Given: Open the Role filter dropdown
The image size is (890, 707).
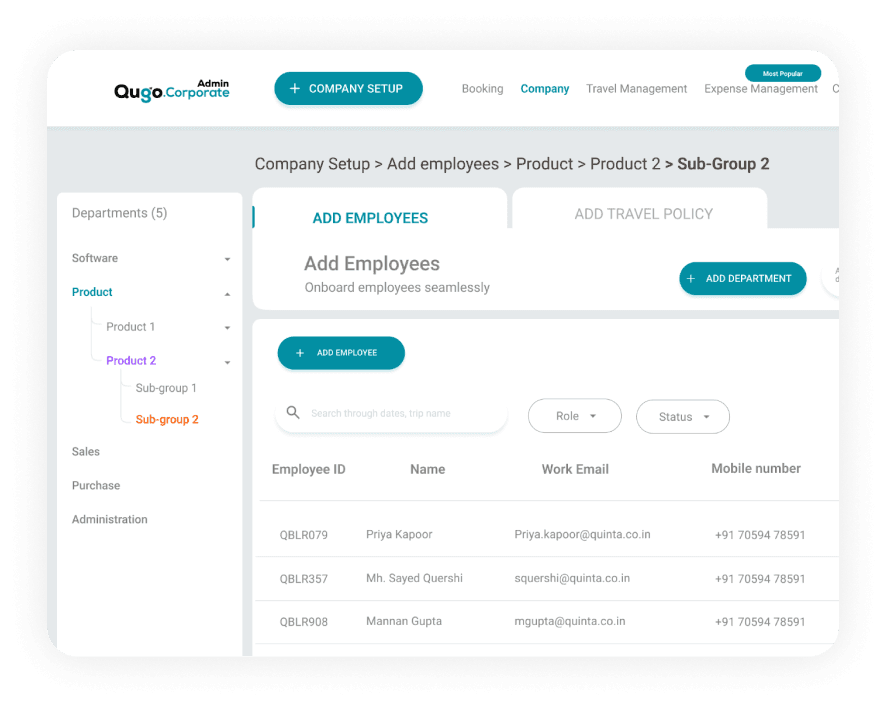Looking at the screenshot, I should point(575,416).
